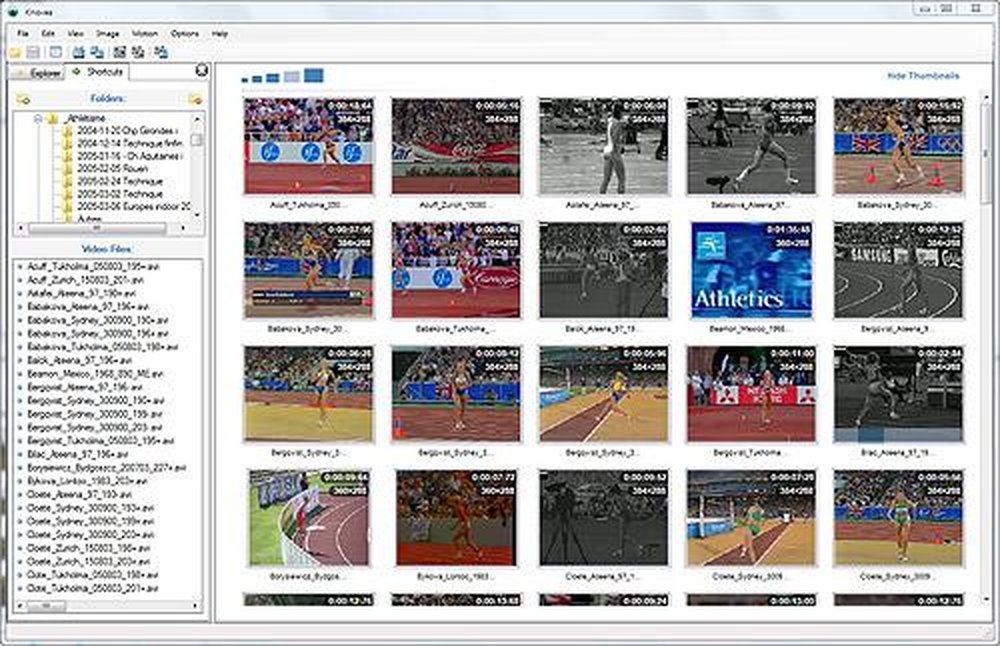Click the thumbnails pane scroll down arrow
Image resolution: width=1000 pixels, height=646 pixels.
coord(987,599)
